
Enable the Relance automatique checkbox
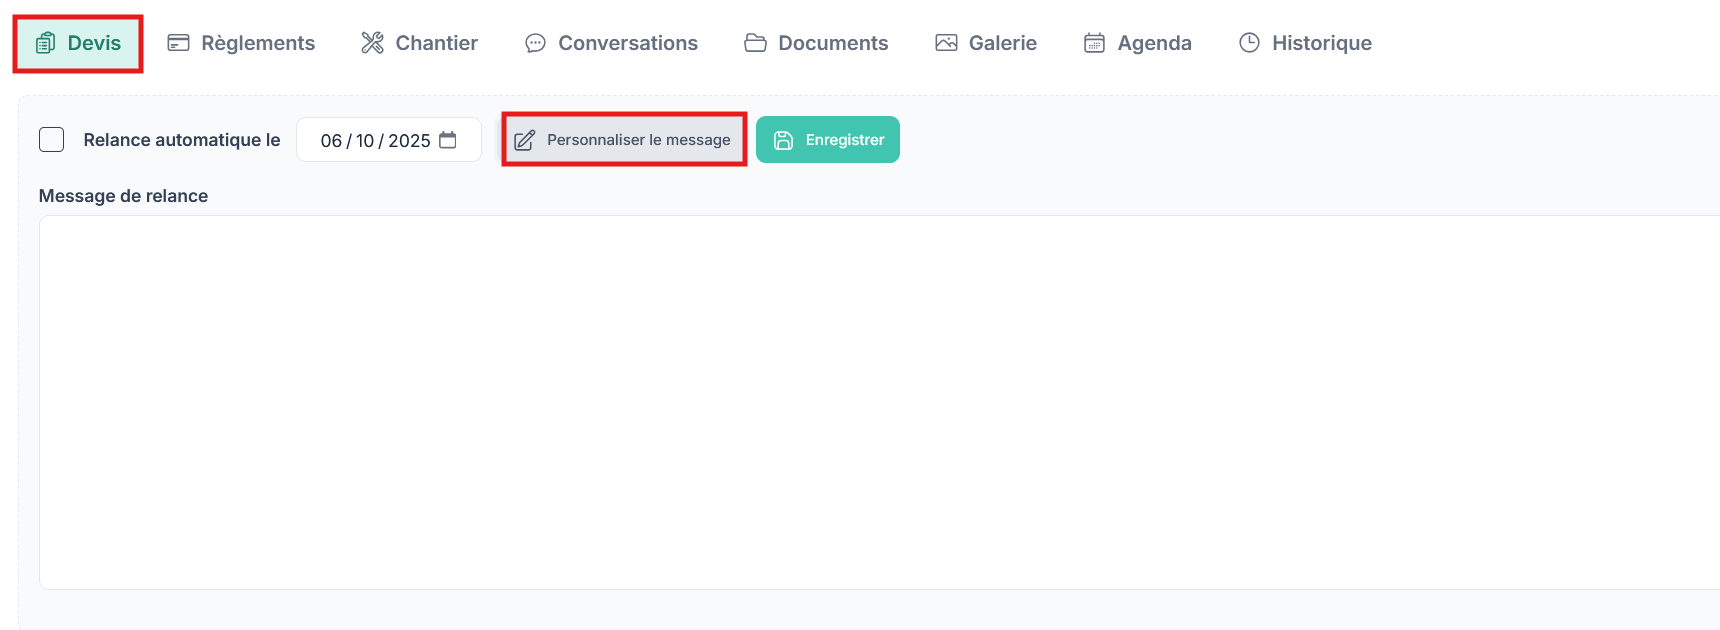tap(51, 139)
